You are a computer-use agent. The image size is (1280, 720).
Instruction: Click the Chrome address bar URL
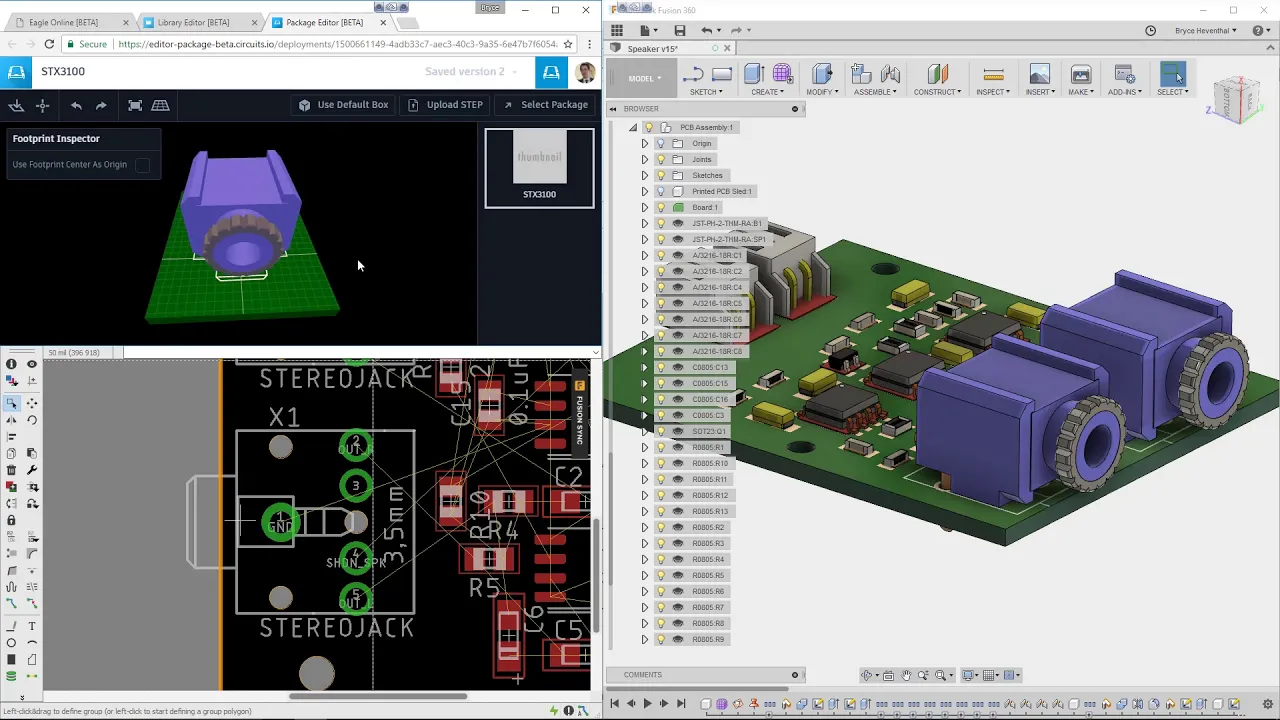pos(337,44)
